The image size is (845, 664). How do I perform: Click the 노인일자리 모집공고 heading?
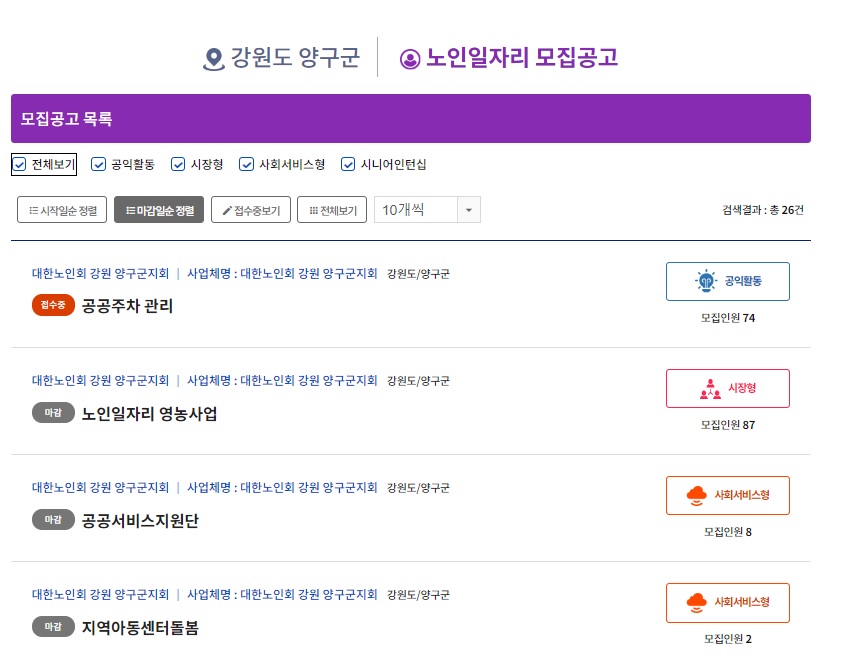(x=522, y=58)
